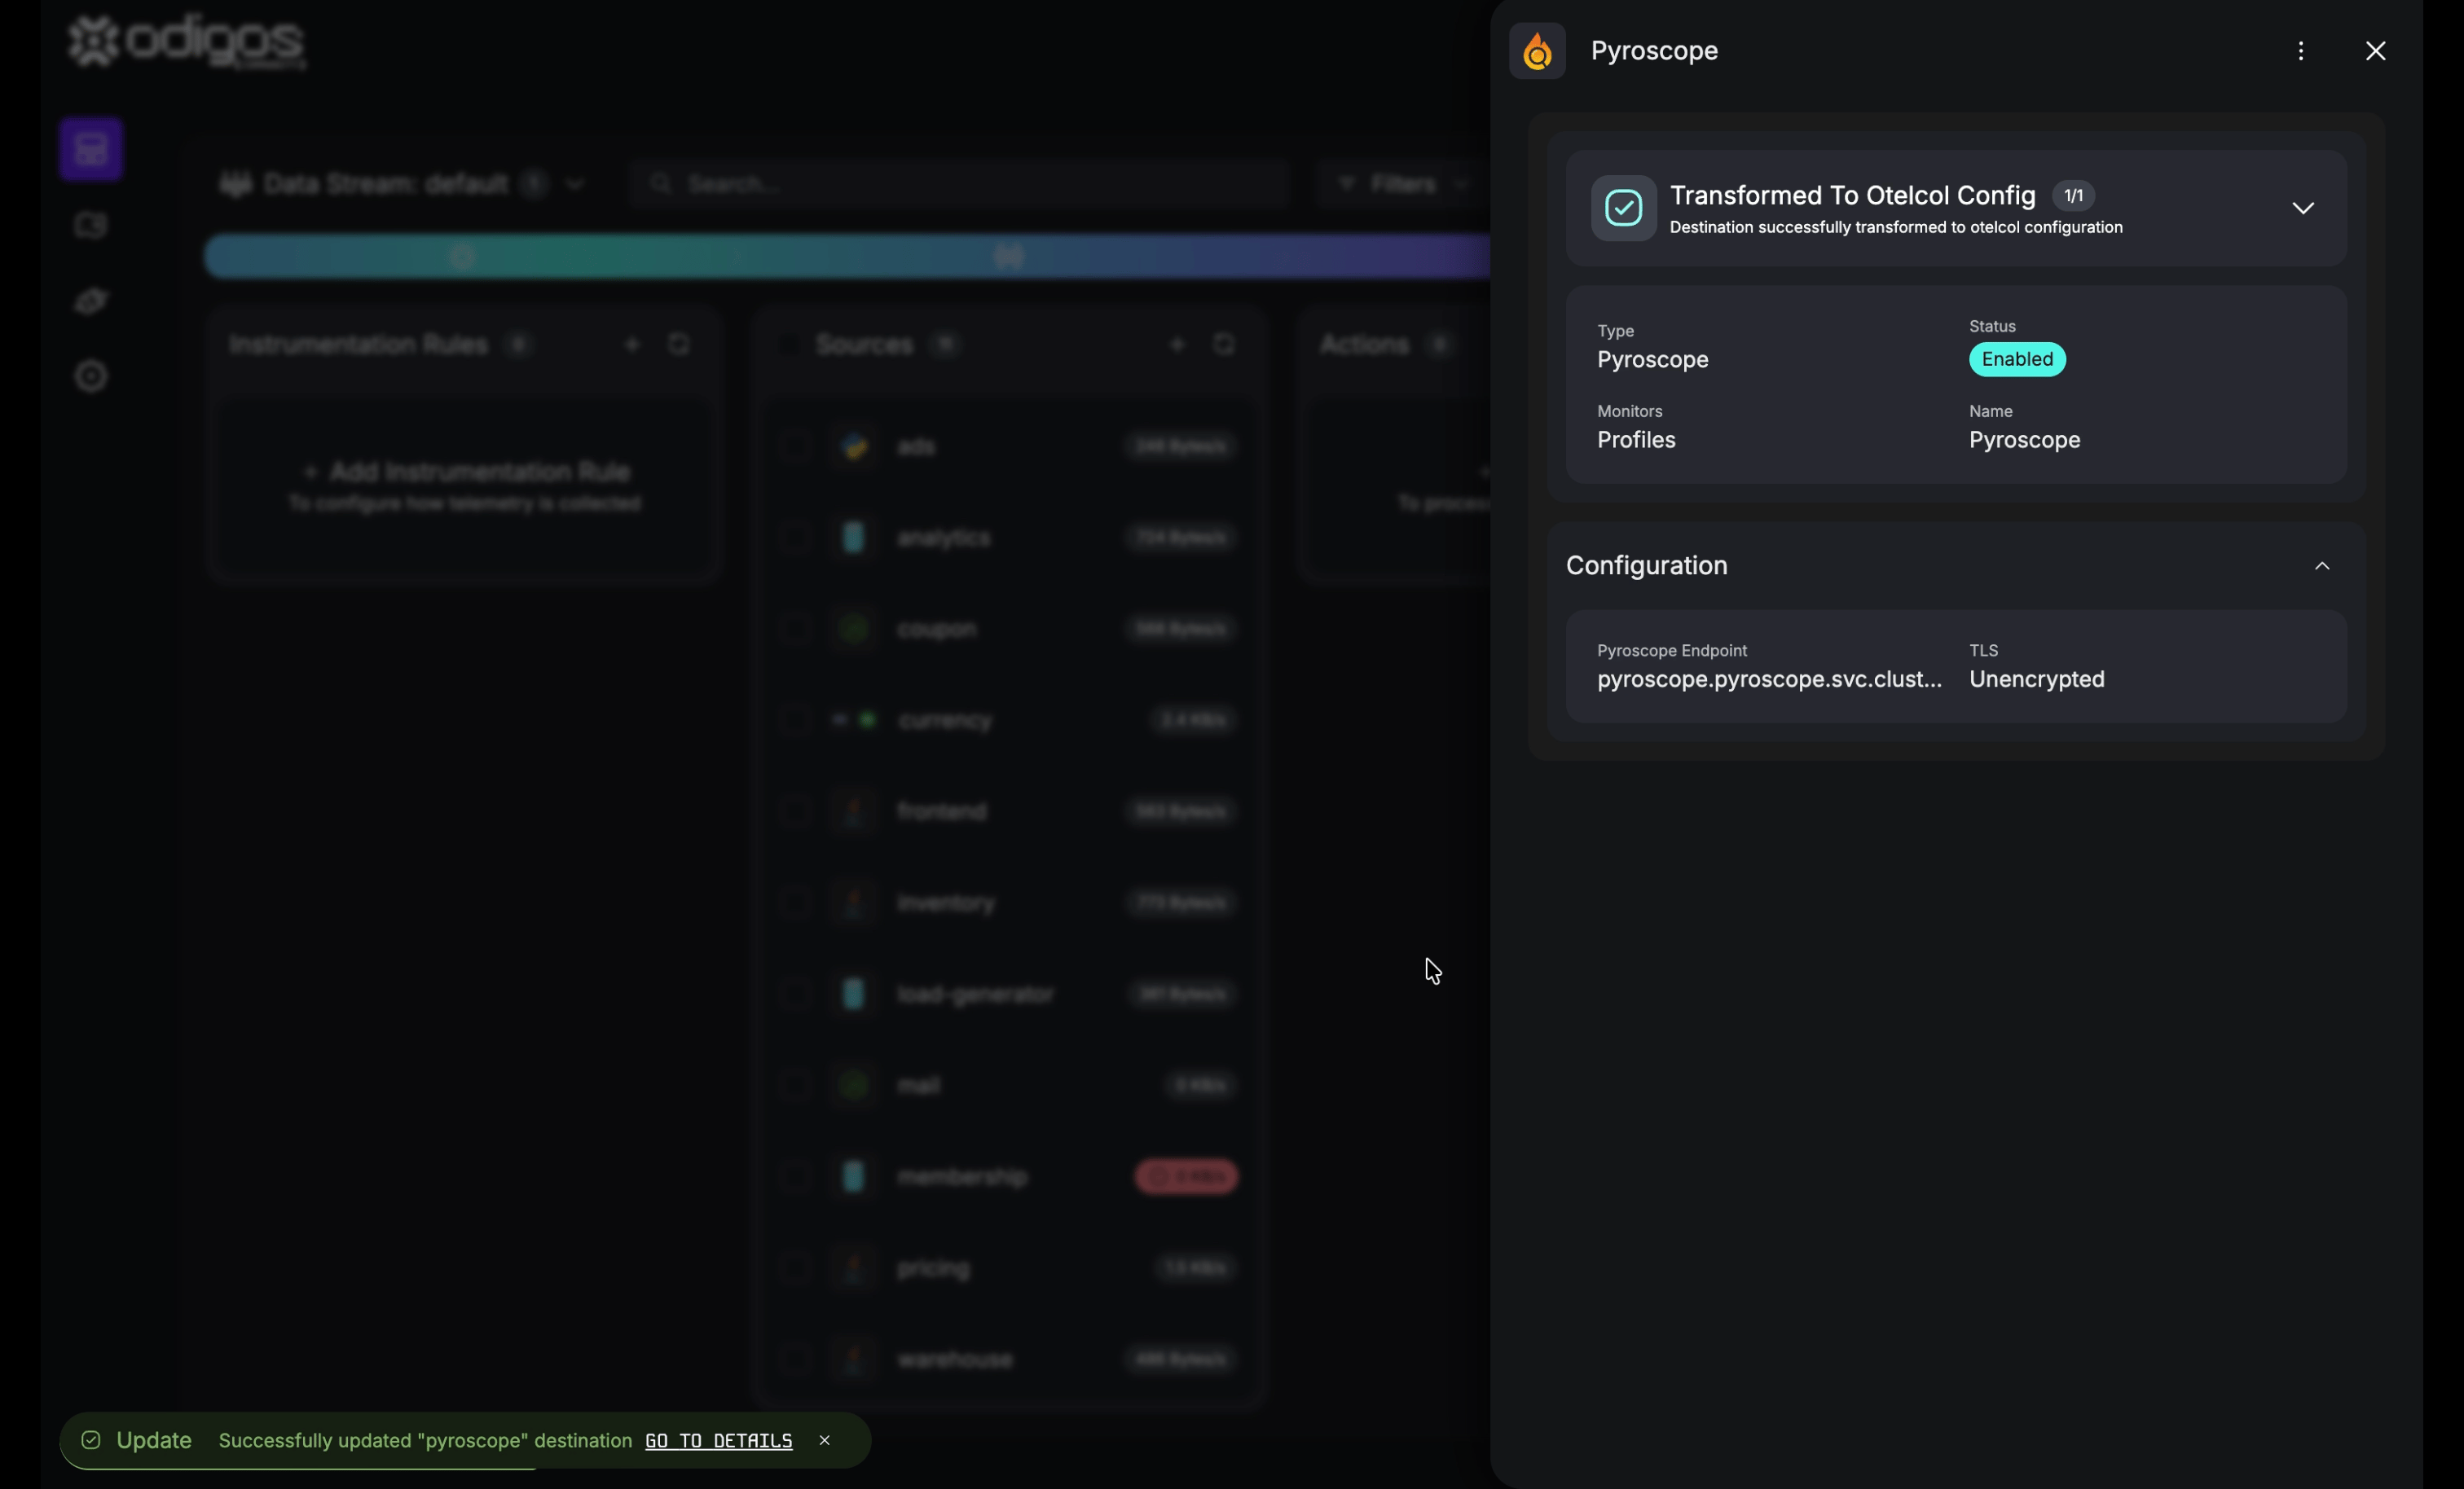
Task: Add a new instrumentation rule with the plus icon
Action: [x=632, y=345]
